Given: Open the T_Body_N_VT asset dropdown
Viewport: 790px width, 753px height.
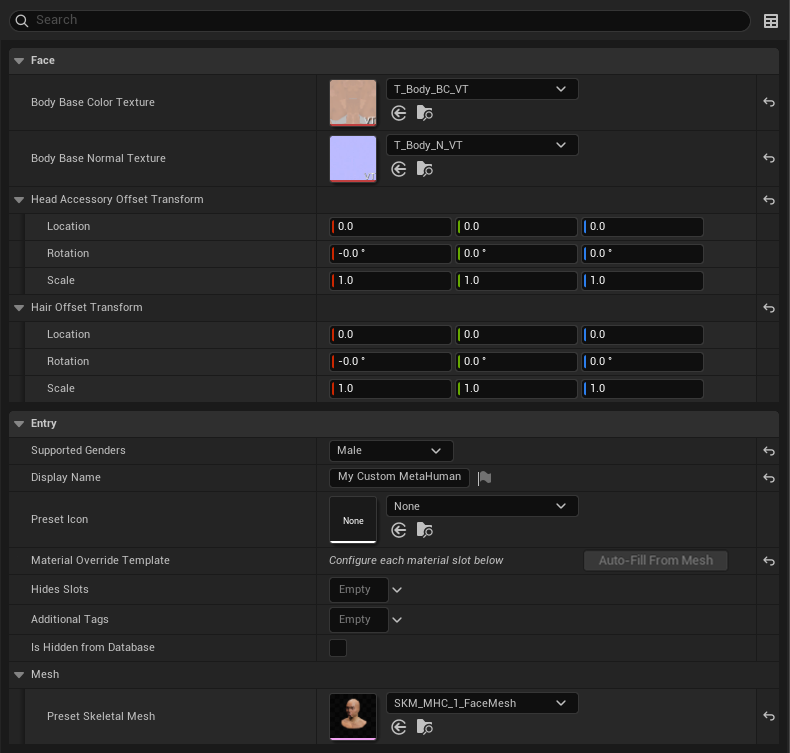Looking at the screenshot, I should [482, 145].
